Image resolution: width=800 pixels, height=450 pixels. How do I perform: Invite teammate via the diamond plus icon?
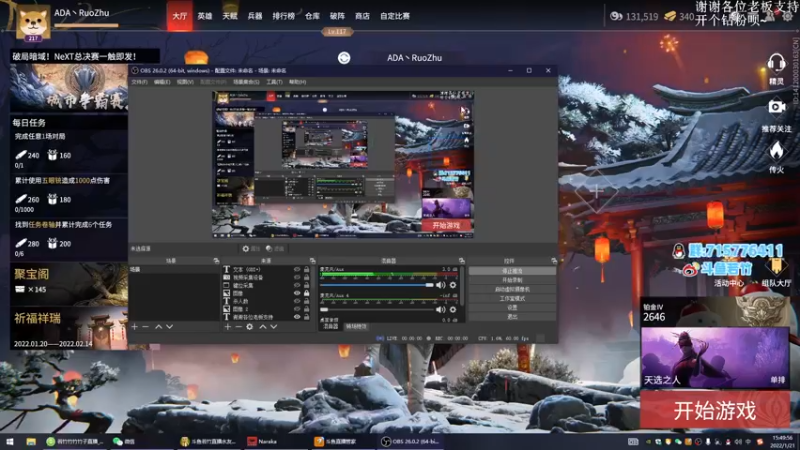[x=596, y=192]
